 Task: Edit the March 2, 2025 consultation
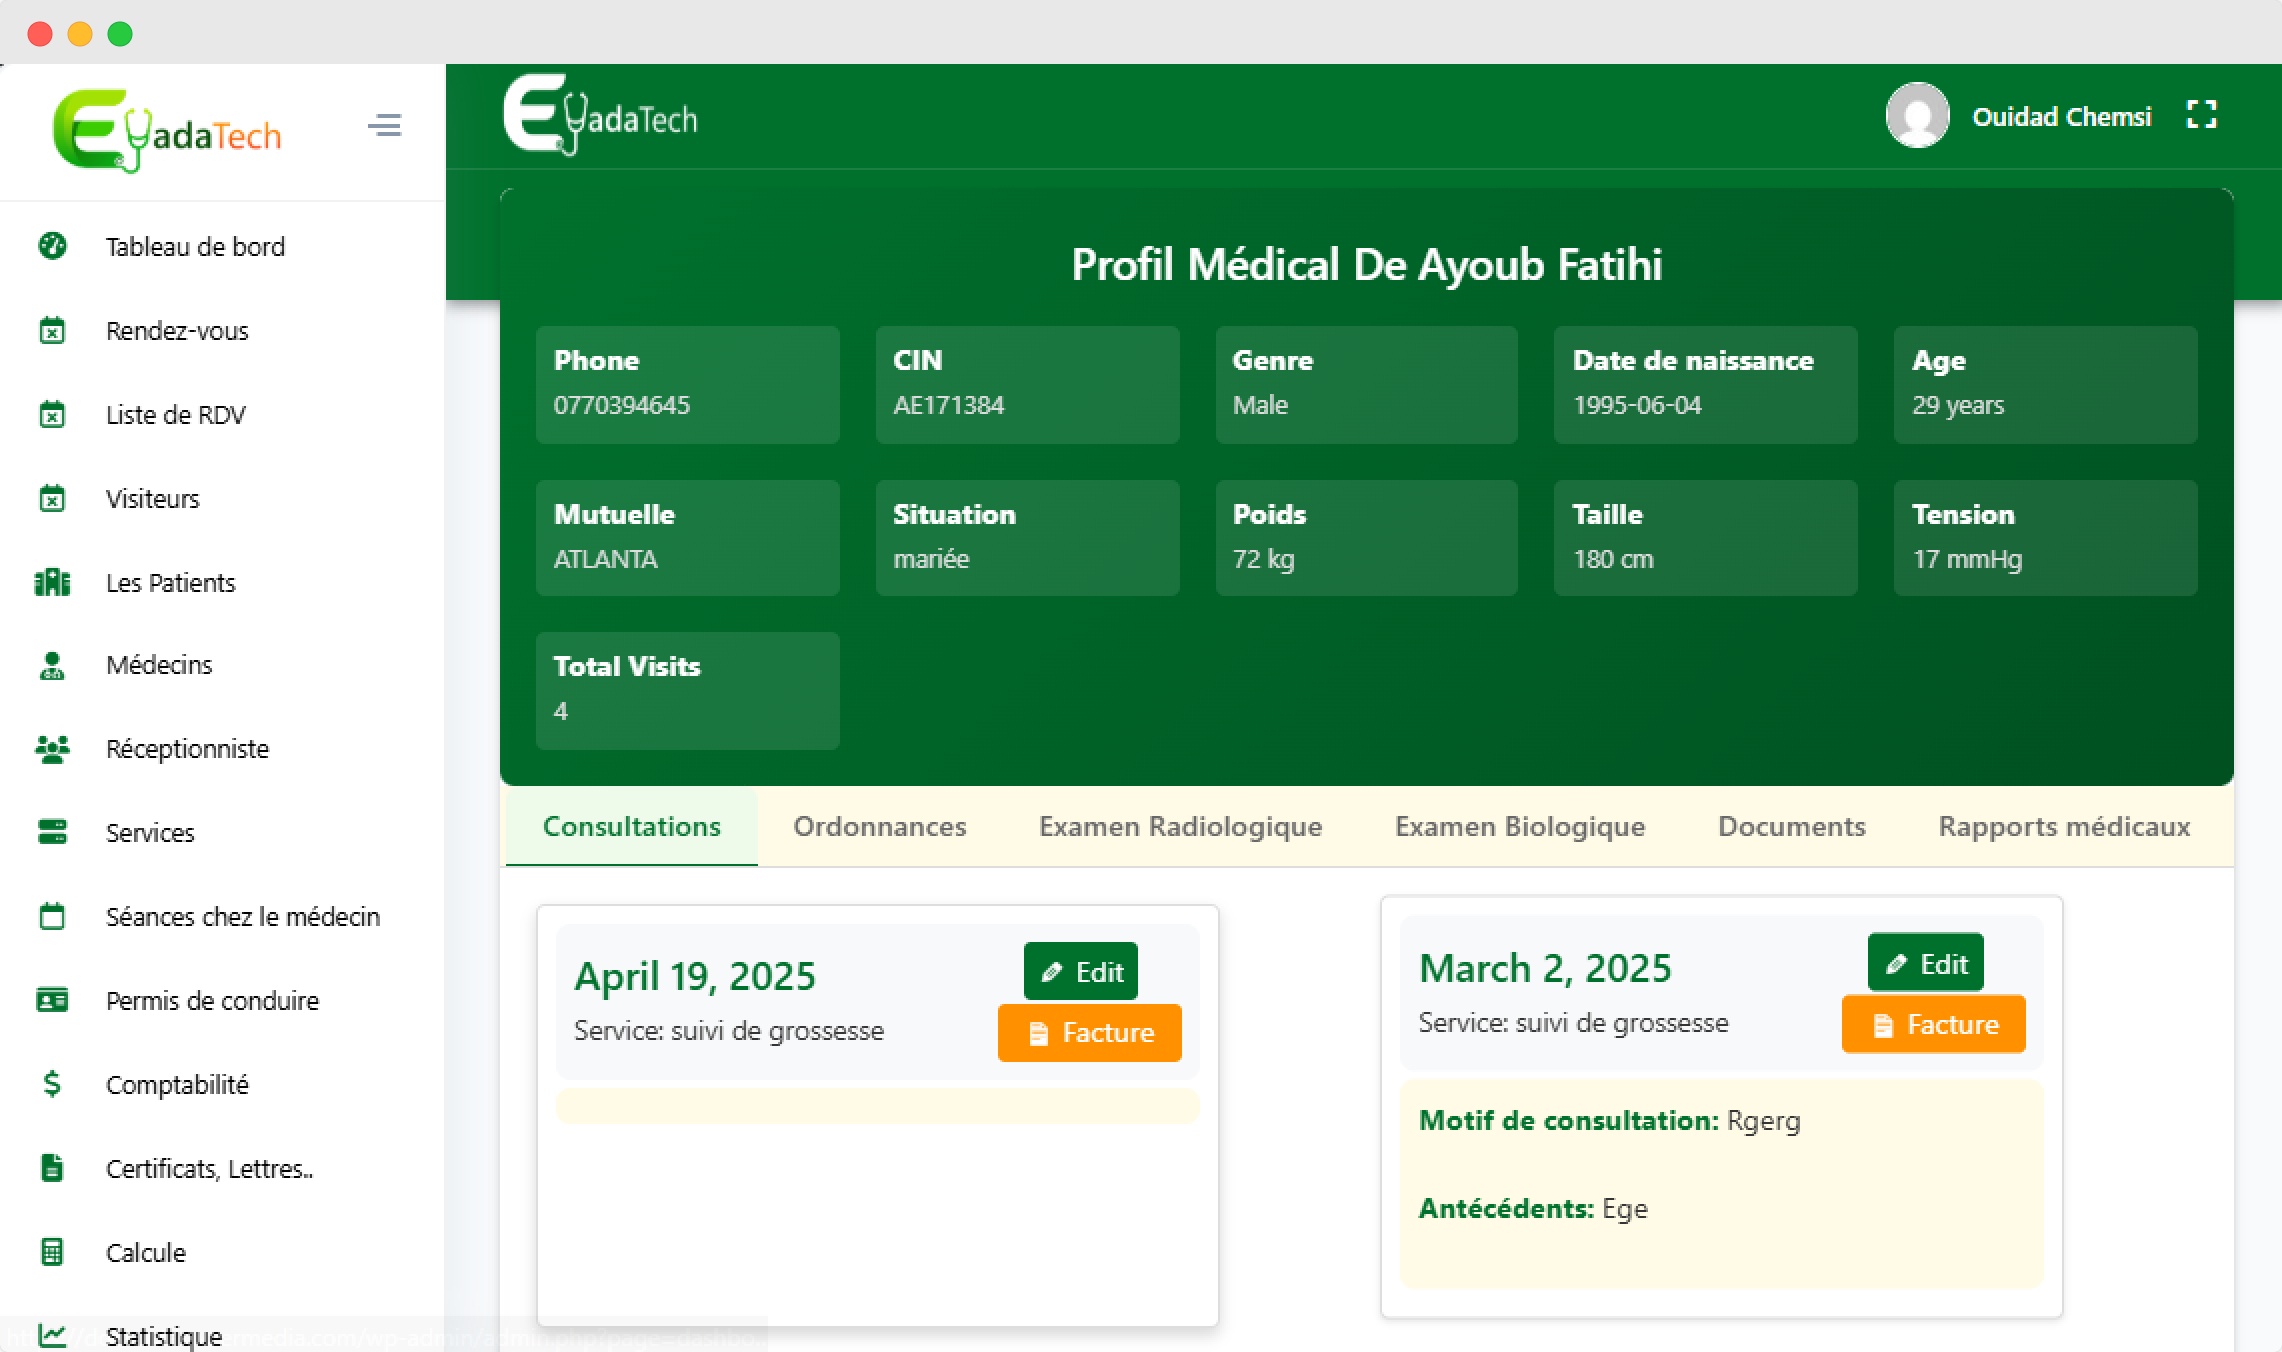click(1925, 963)
